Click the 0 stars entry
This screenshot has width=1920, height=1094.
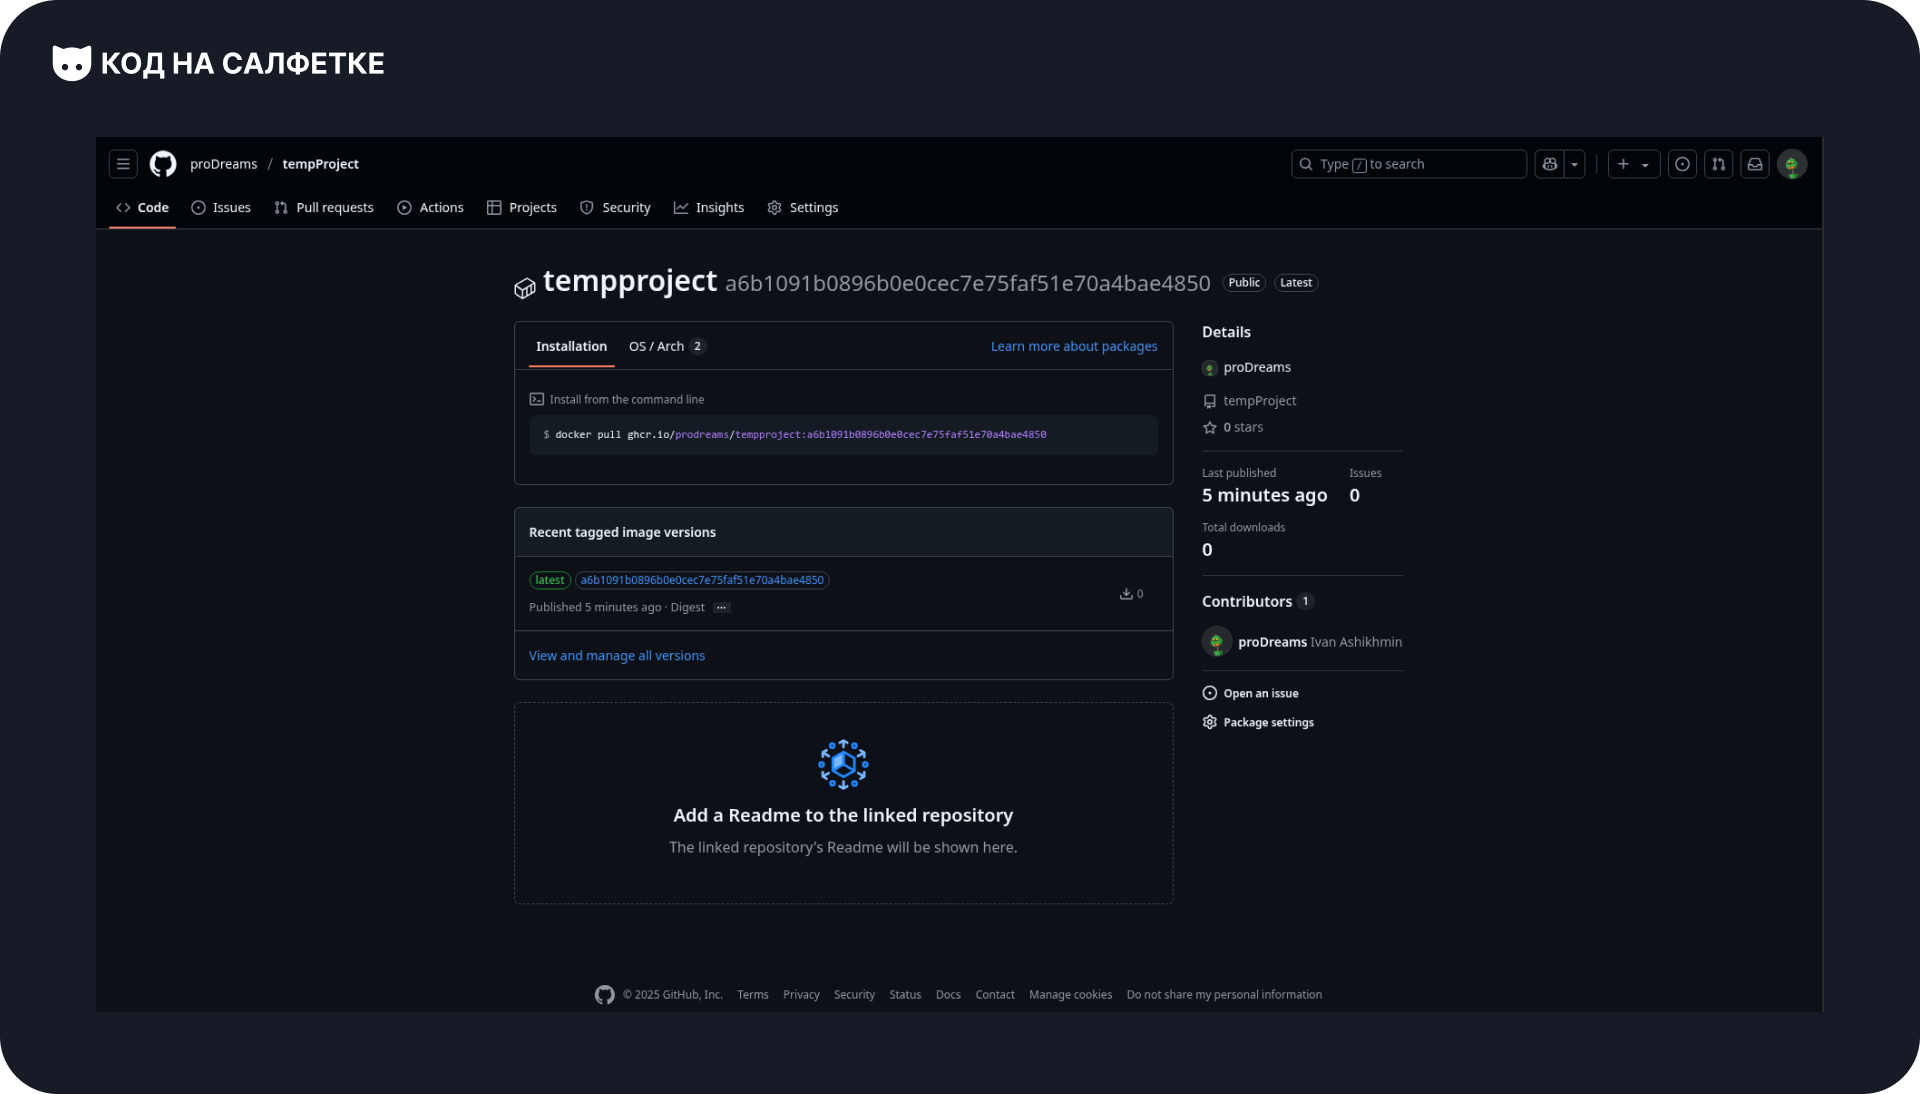1233,428
